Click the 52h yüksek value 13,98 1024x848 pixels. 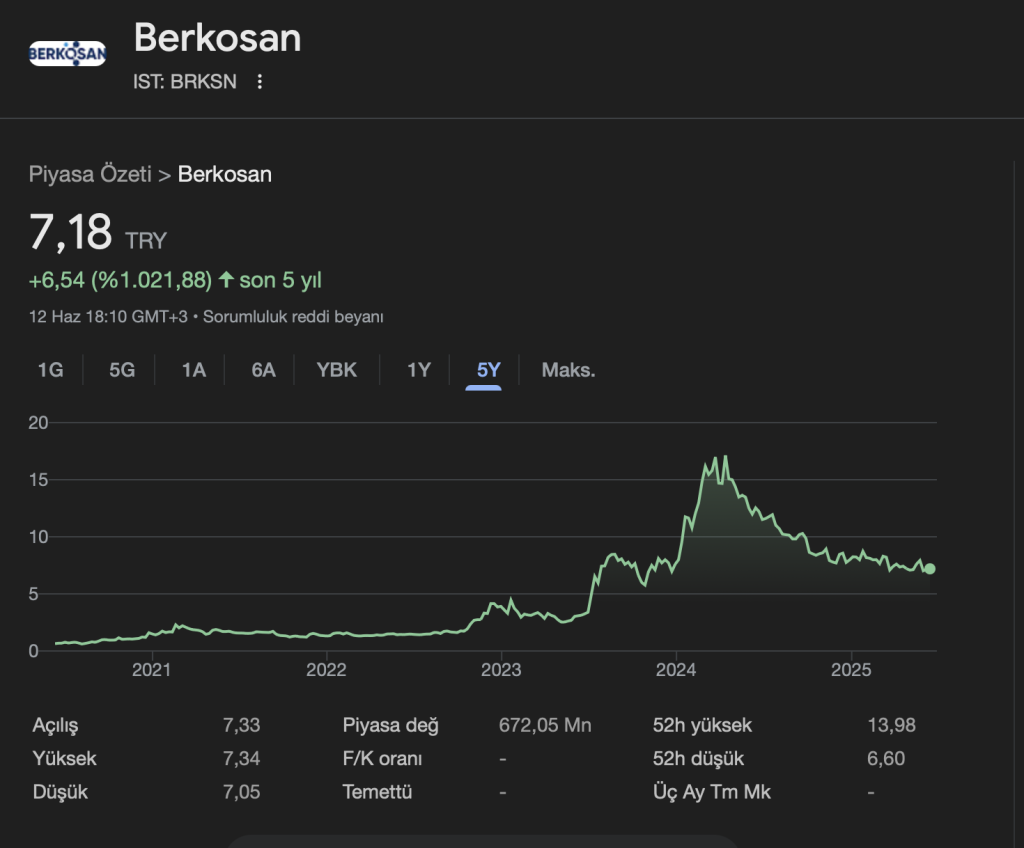click(891, 725)
